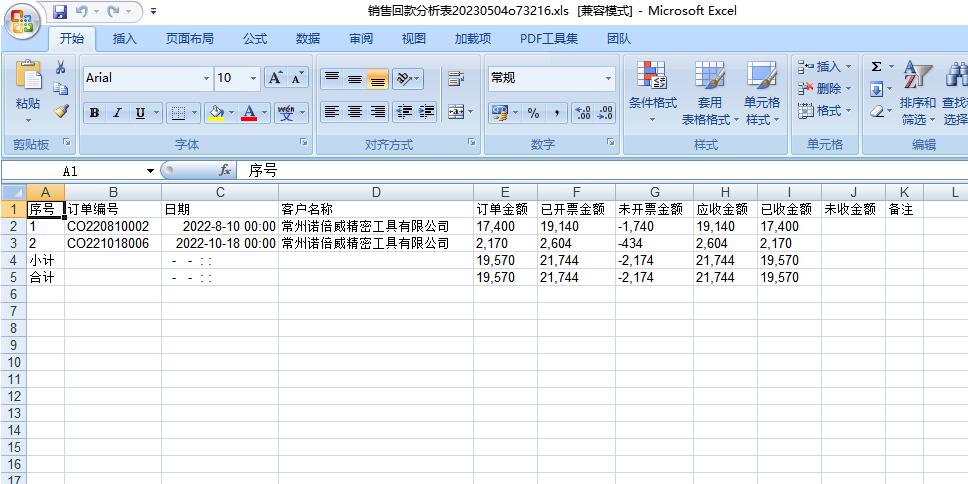Click the Percent Style icon
This screenshot has width=968, height=484.
(x=533, y=113)
